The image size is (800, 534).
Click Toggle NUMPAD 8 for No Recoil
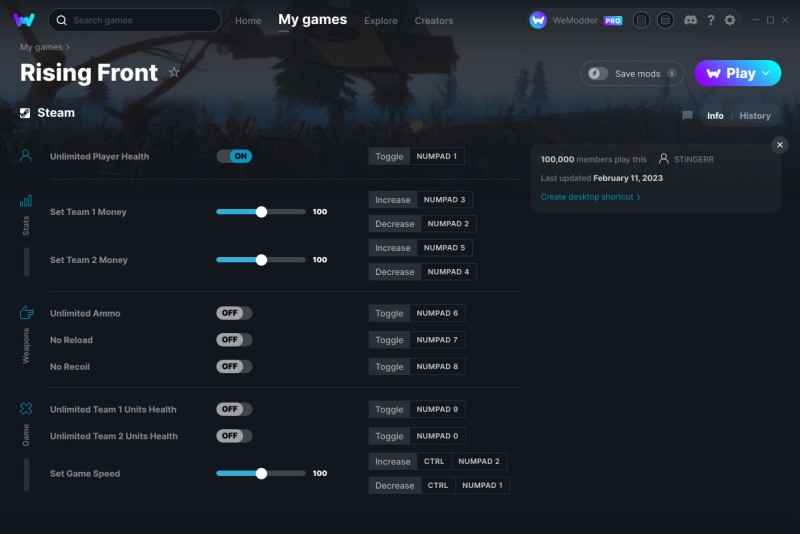point(417,366)
